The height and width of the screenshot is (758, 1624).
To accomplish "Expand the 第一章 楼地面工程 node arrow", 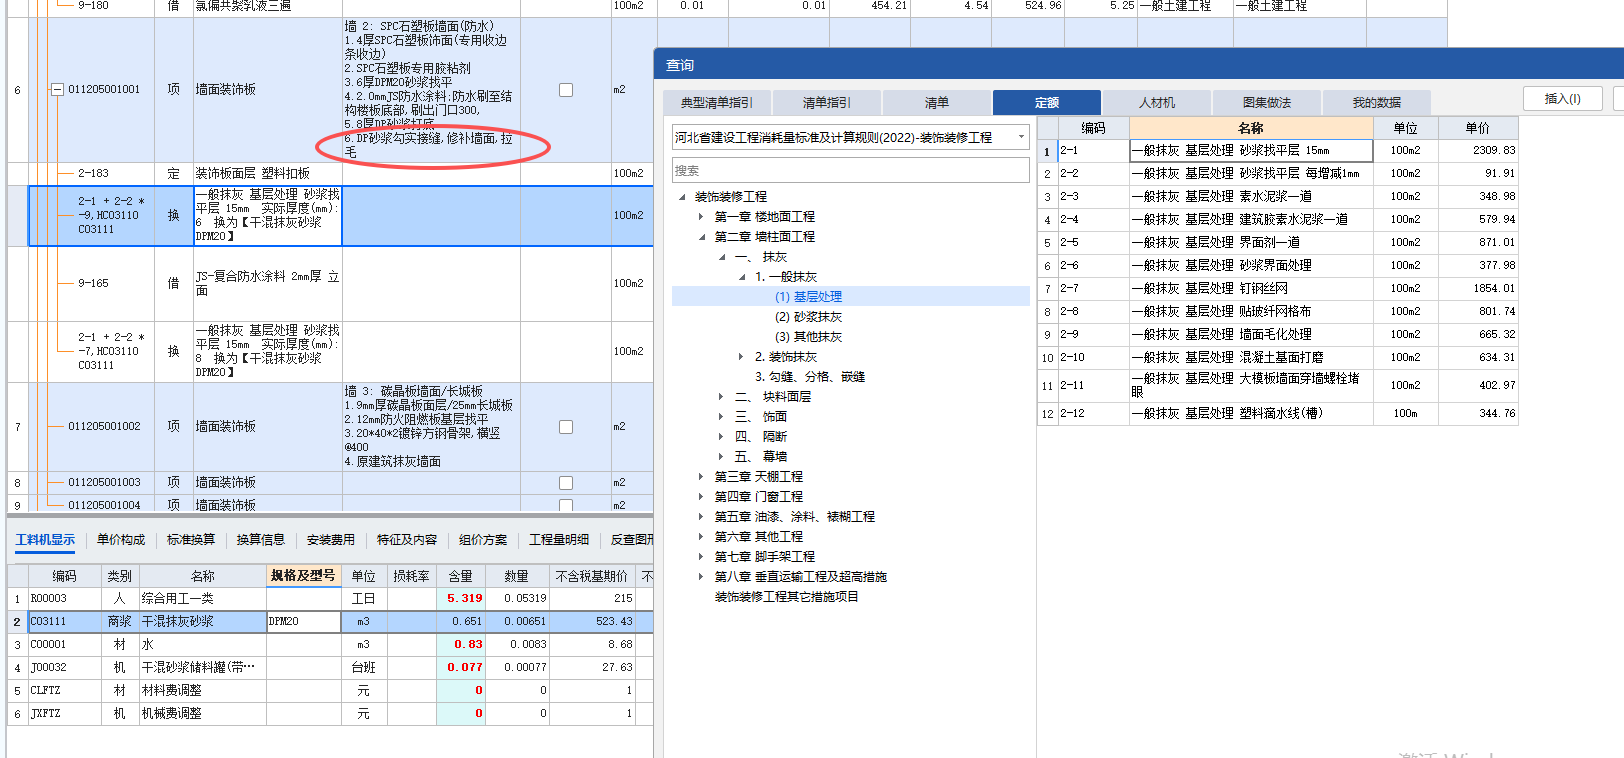I will click(702, 217).
